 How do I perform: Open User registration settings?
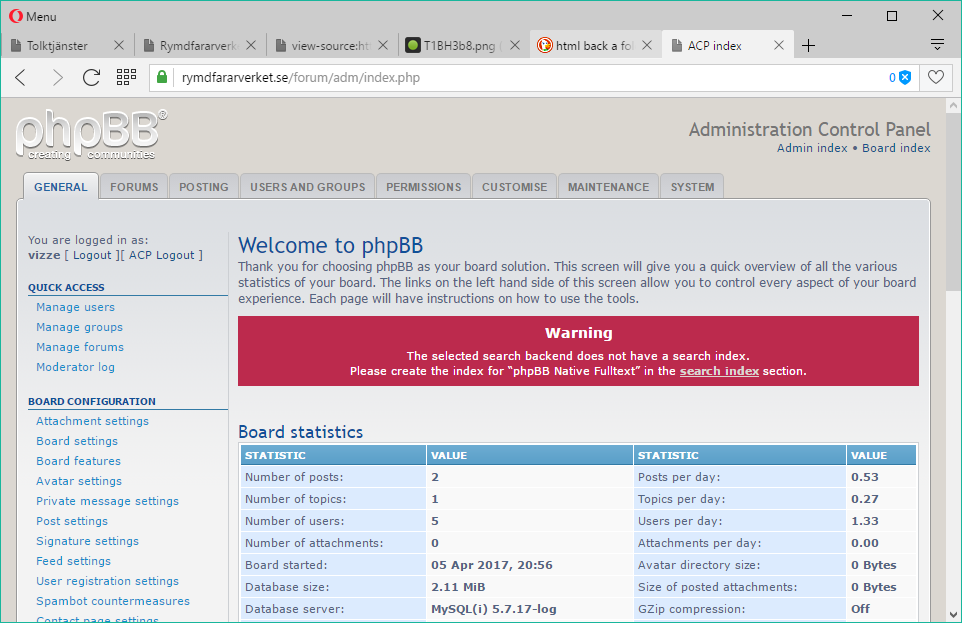point(107,581)
